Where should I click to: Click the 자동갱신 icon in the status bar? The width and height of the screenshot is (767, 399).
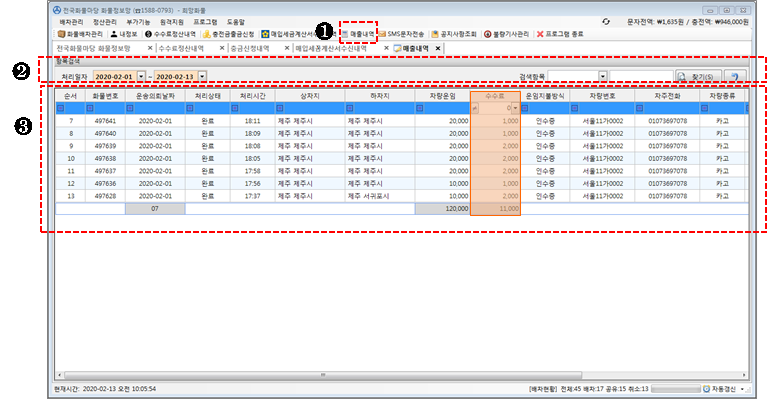[706, 389]
